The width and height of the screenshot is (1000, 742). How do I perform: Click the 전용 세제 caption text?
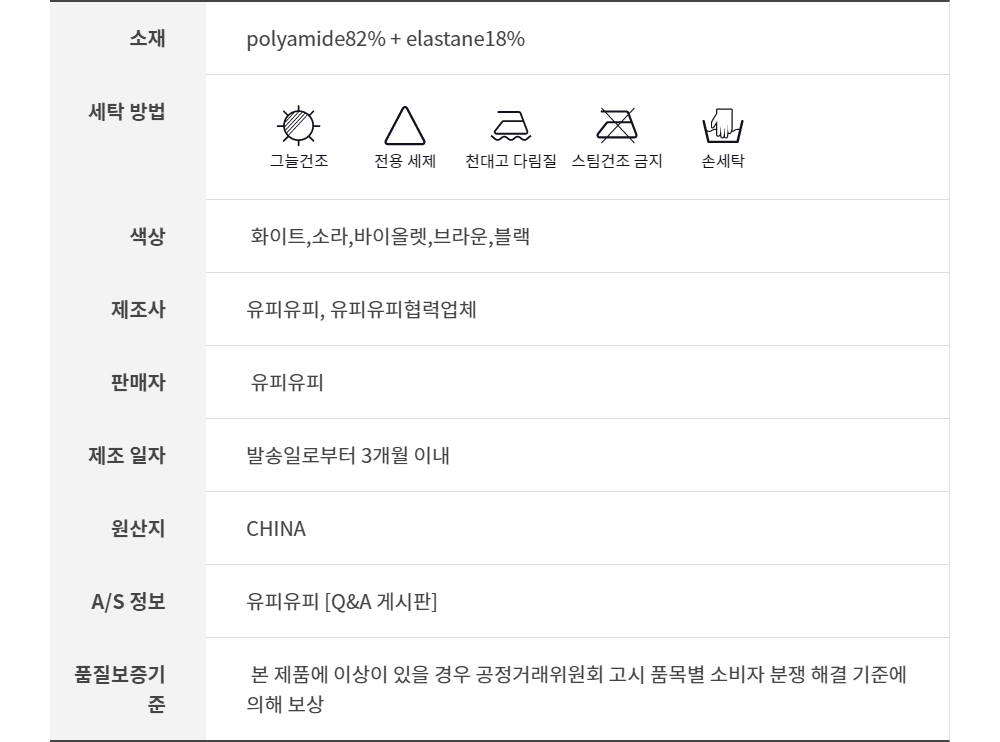(x=405, y=161)
